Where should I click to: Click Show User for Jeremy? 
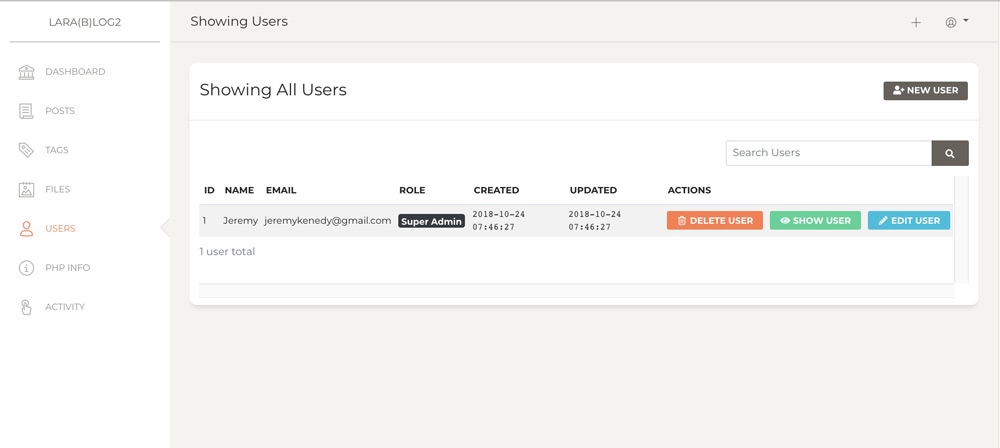815,221
